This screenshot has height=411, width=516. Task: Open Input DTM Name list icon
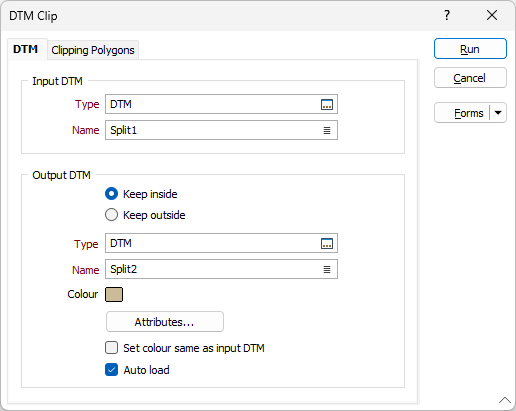[x=327, y=130]
